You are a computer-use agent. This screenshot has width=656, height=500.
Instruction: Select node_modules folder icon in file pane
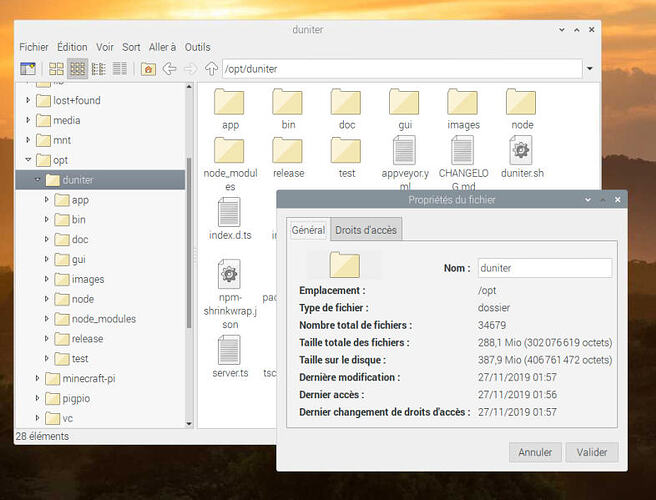click(x=229, y=150)
